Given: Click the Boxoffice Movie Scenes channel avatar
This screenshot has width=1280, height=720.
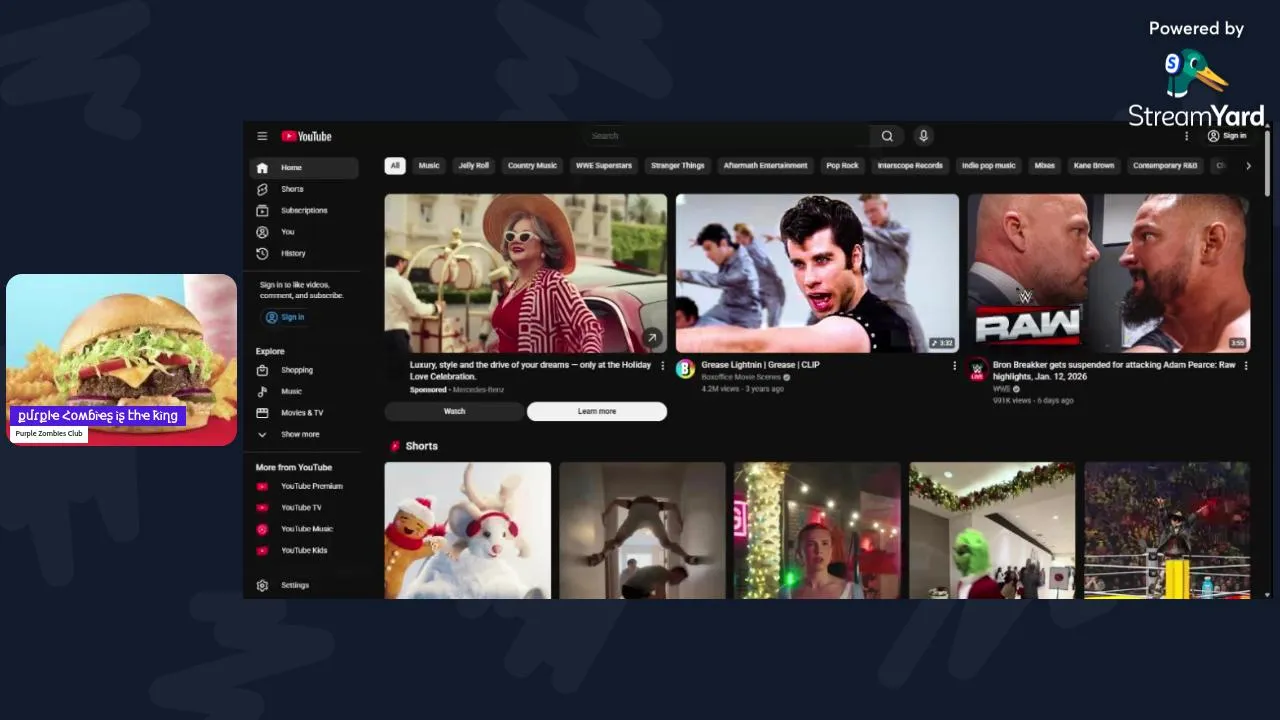Looking at the screenshot, I should click(x=685, y=369).
